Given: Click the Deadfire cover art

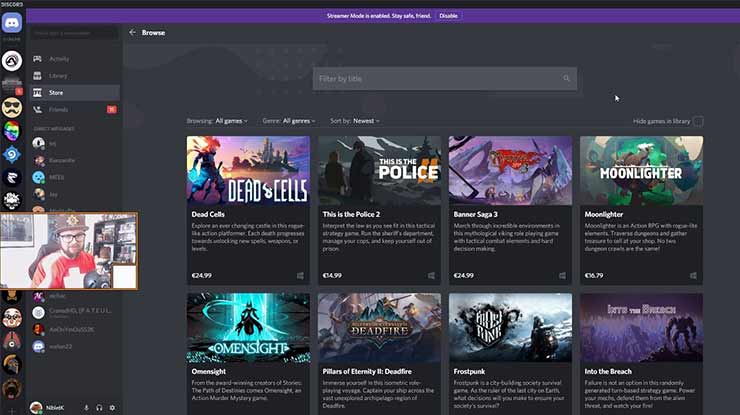Looking at the screenshot, I should point(379,328).
